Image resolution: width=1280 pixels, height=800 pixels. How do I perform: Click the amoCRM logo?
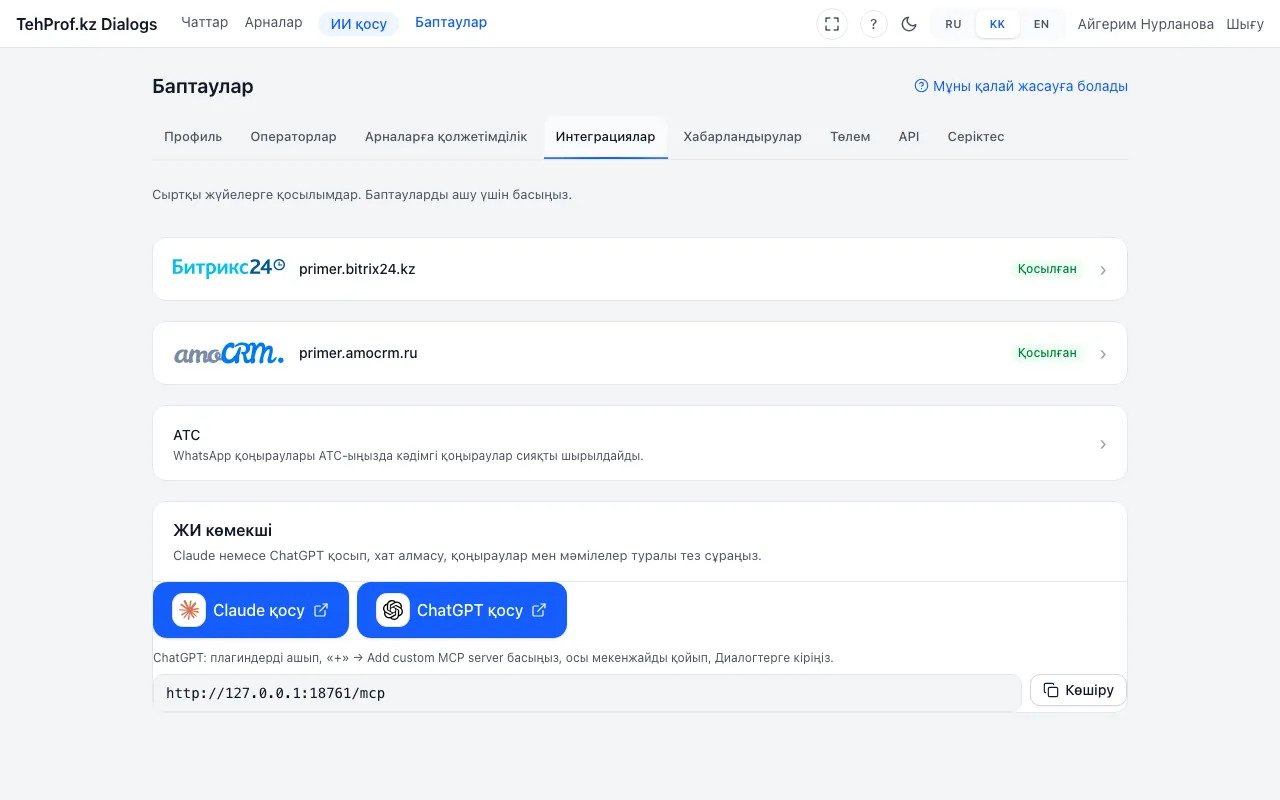point(229,353)
